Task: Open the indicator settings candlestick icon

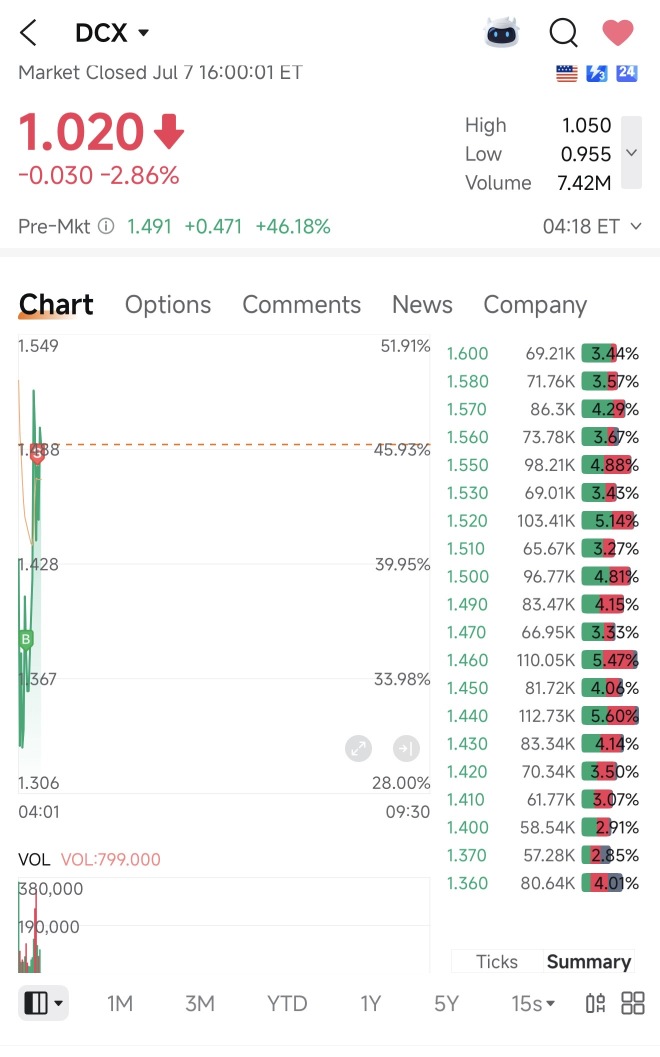Action: point(596,1003)
